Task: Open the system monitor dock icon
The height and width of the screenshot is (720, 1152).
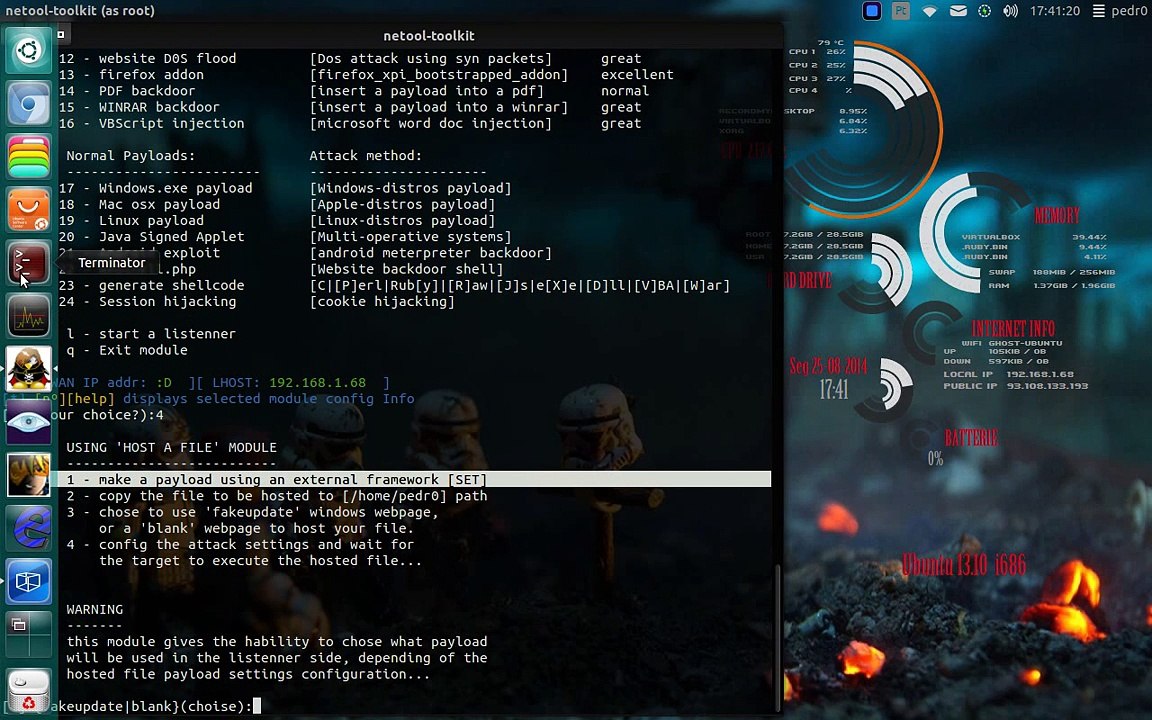Action: [x=29, y=316]
